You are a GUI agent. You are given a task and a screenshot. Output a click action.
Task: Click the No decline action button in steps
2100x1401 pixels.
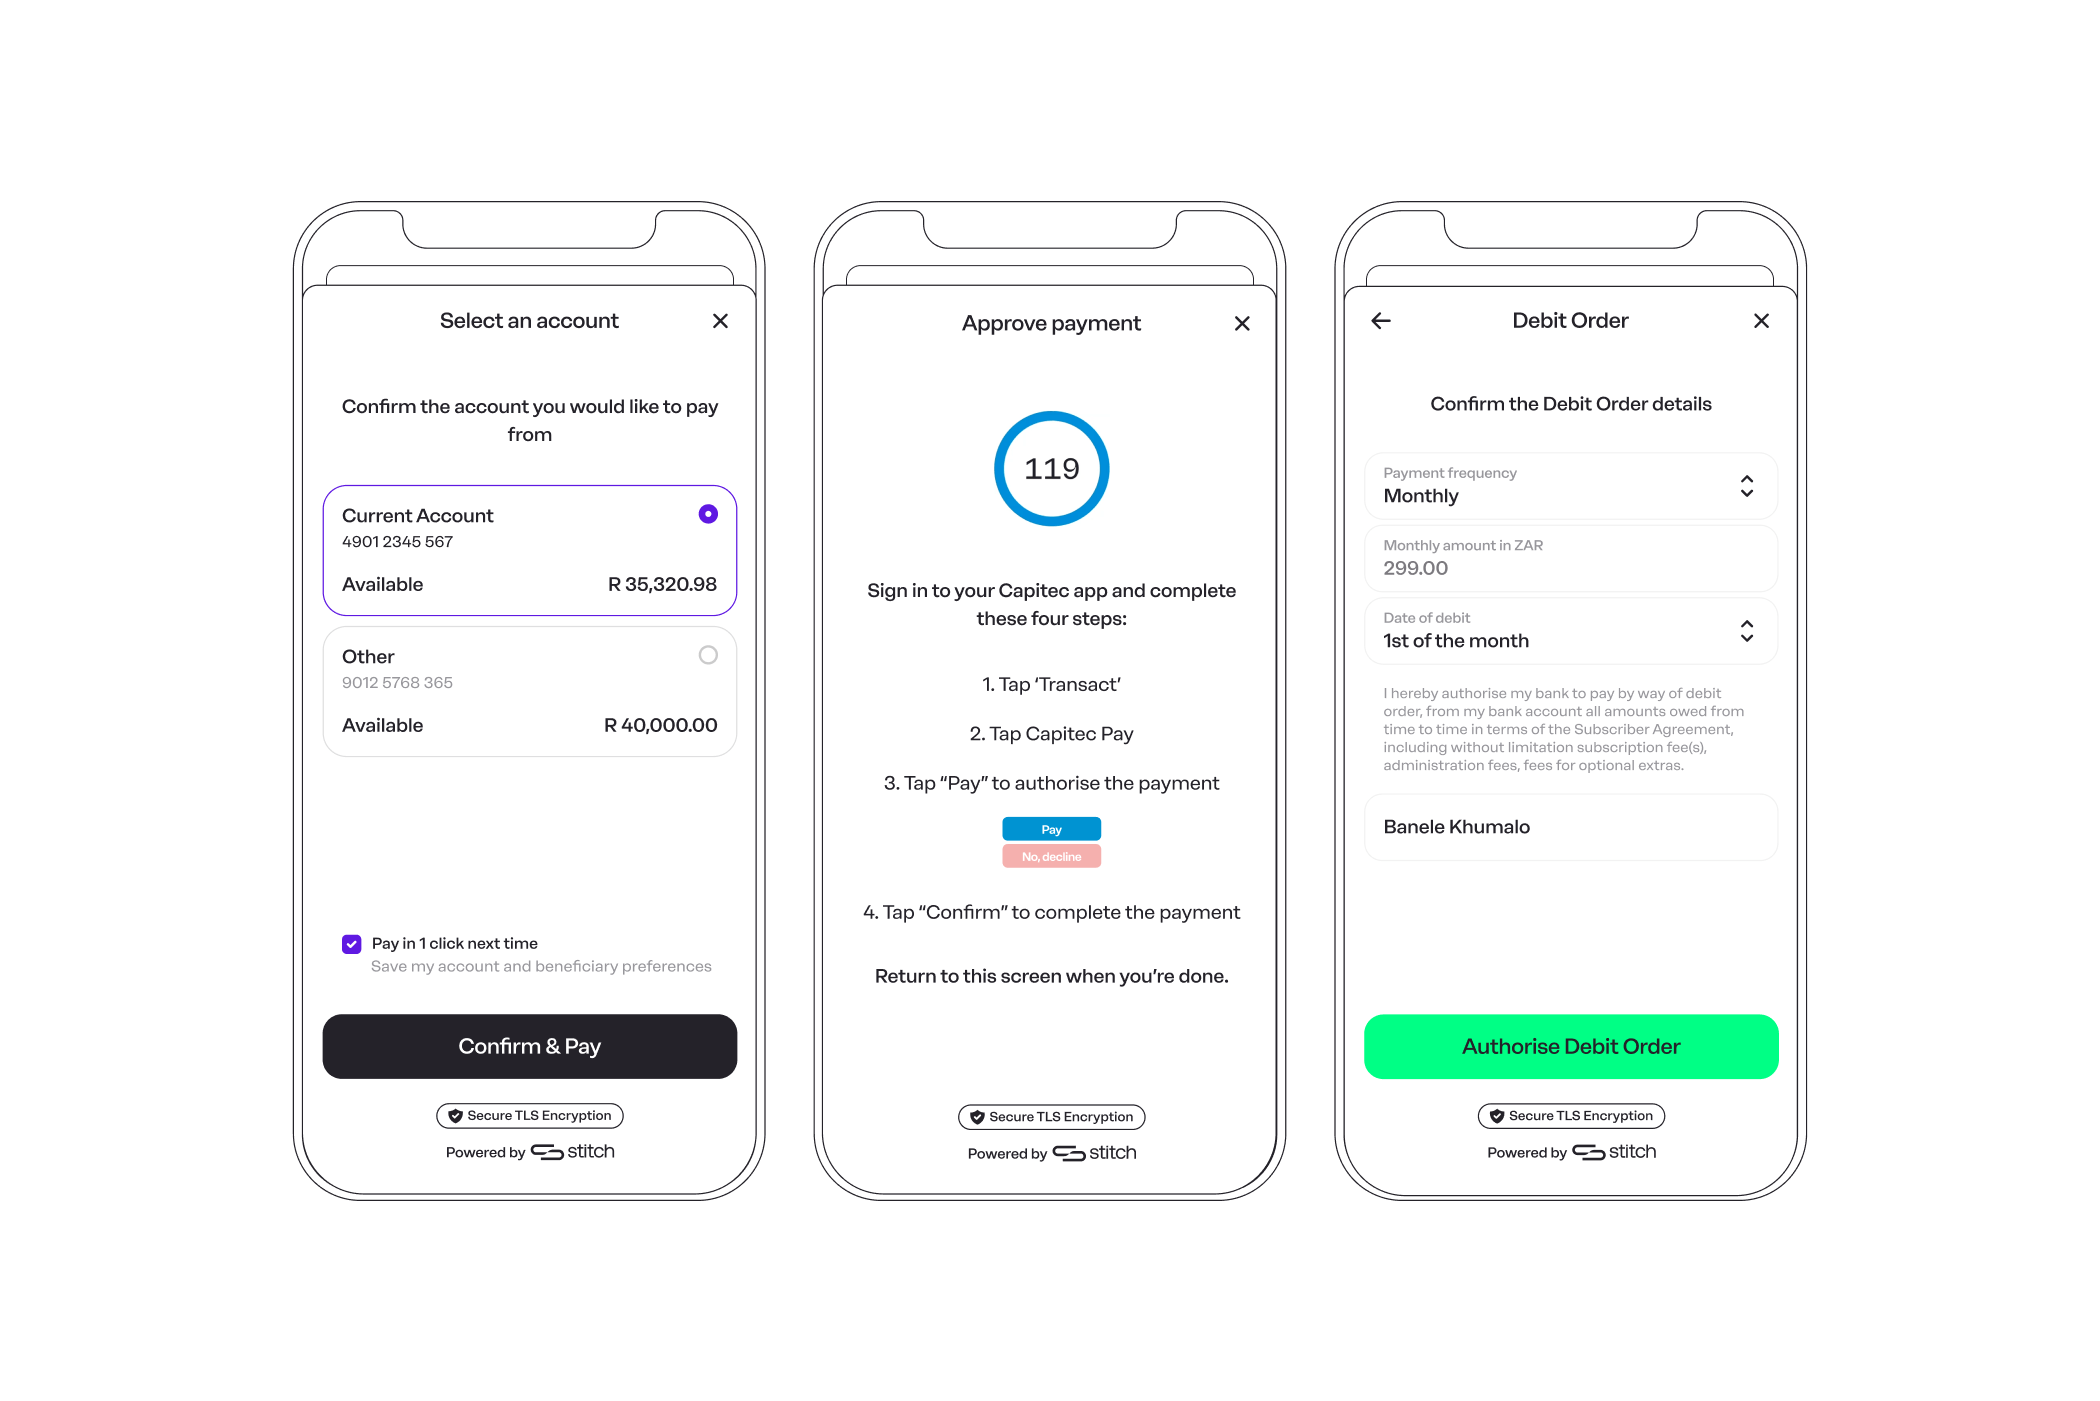pos(1049,855)
